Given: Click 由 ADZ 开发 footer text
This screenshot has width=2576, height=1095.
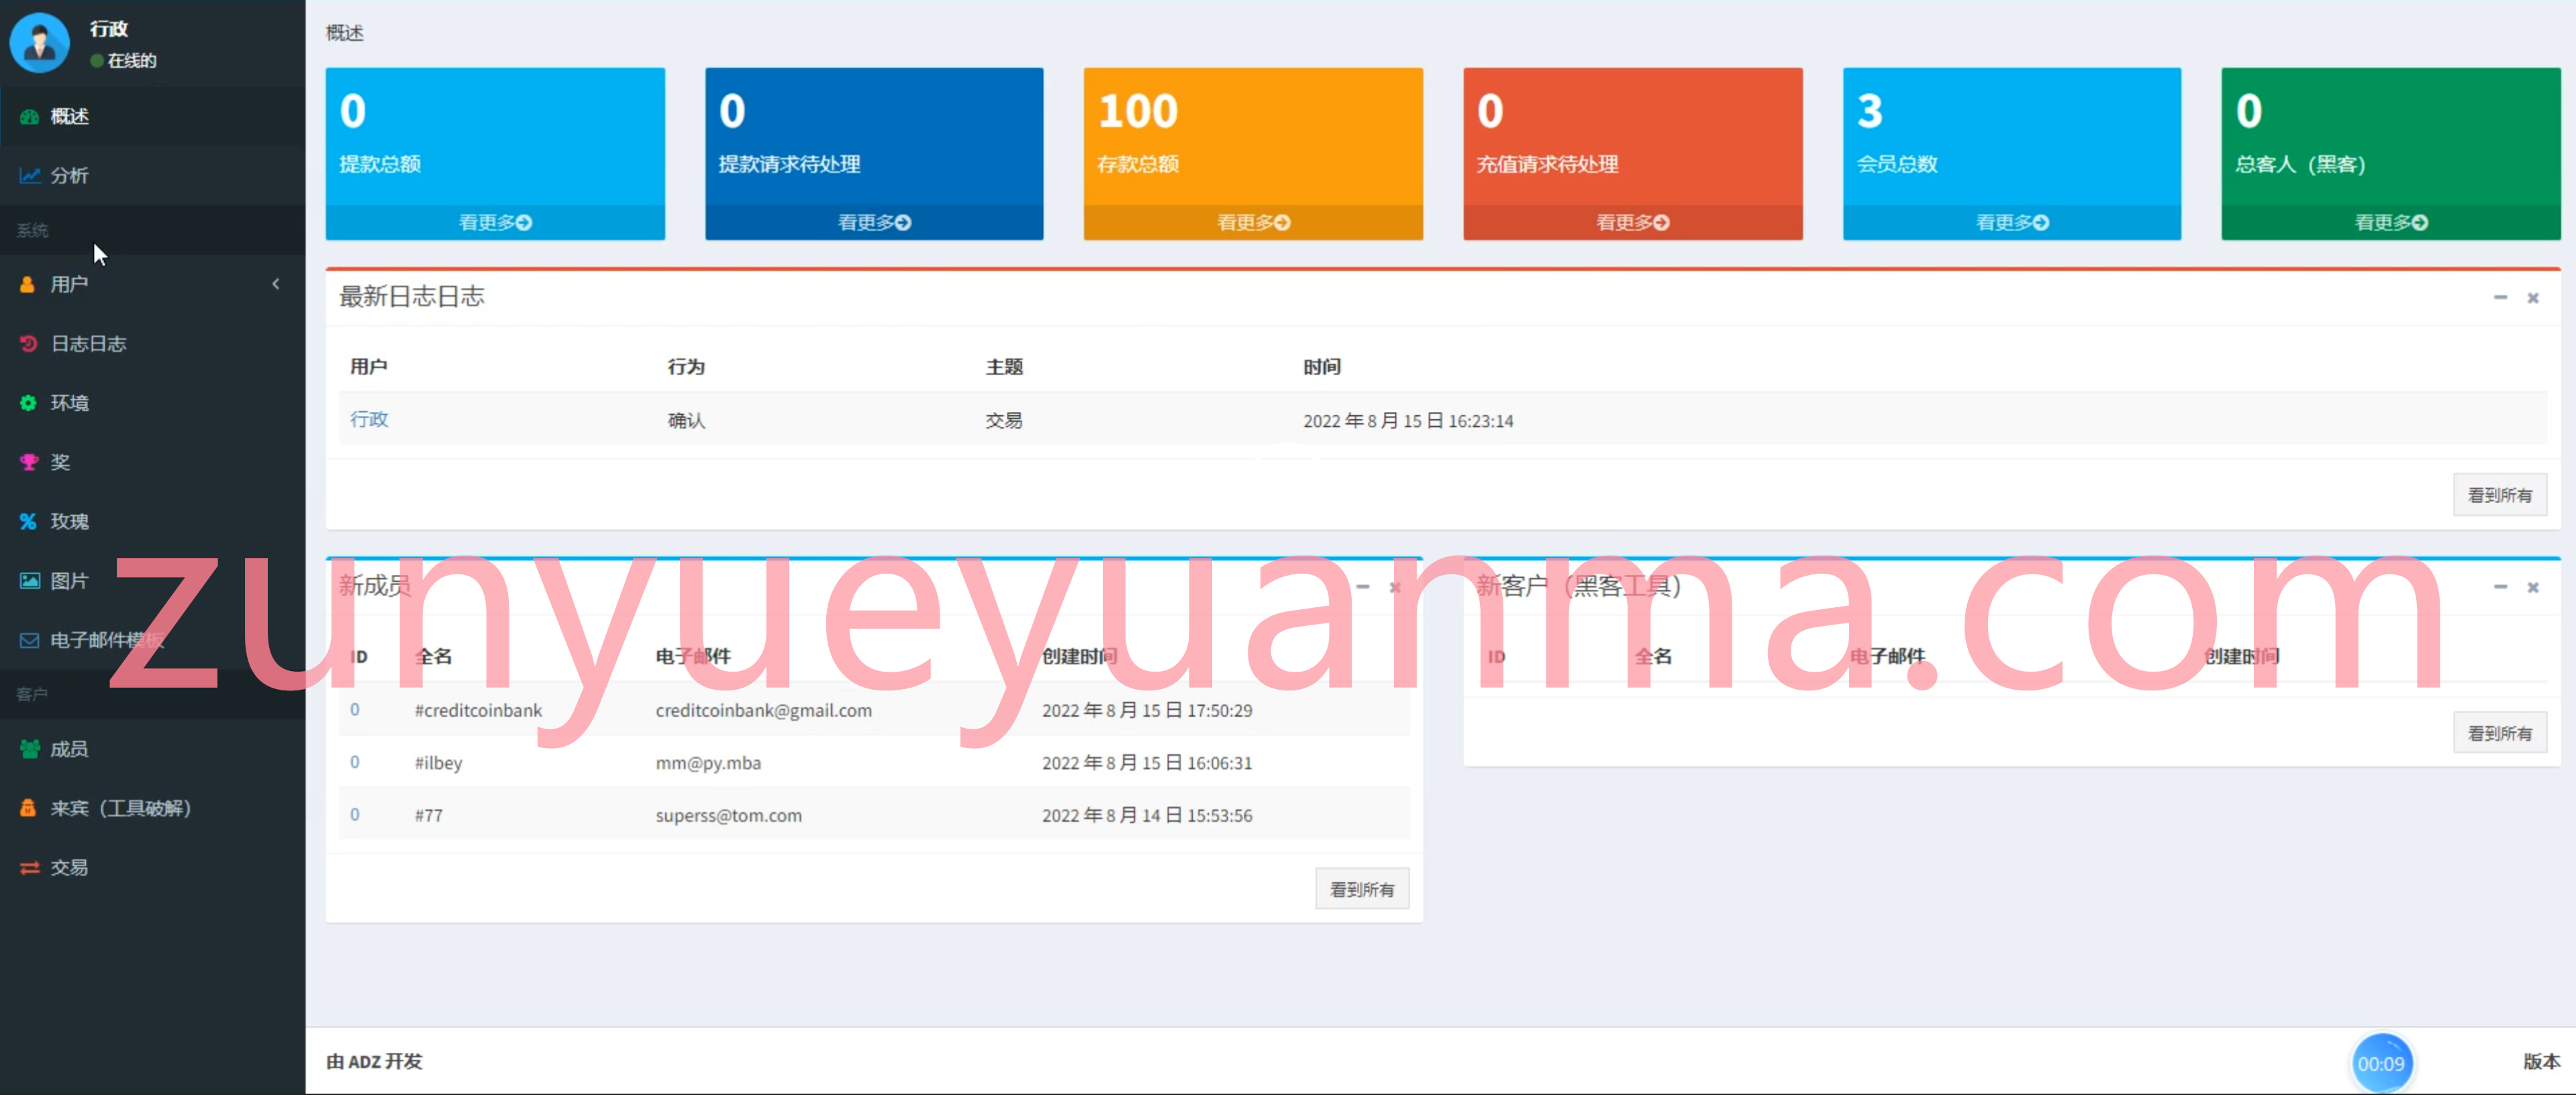Looking at the screenshot, I should pos(374,1061).
